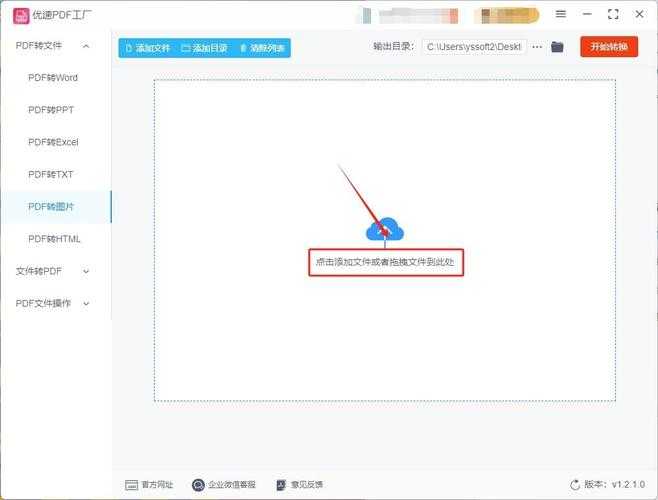Select PDF转PPT

click(51, 110)
